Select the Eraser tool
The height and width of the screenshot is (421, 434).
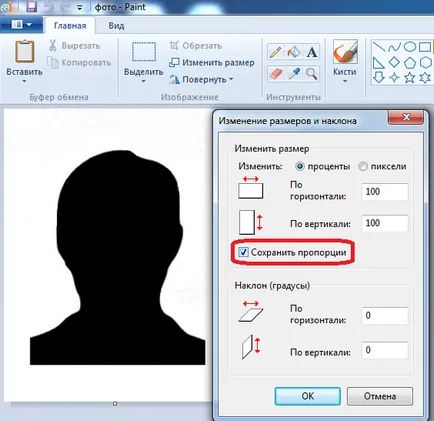coord(276,74)
